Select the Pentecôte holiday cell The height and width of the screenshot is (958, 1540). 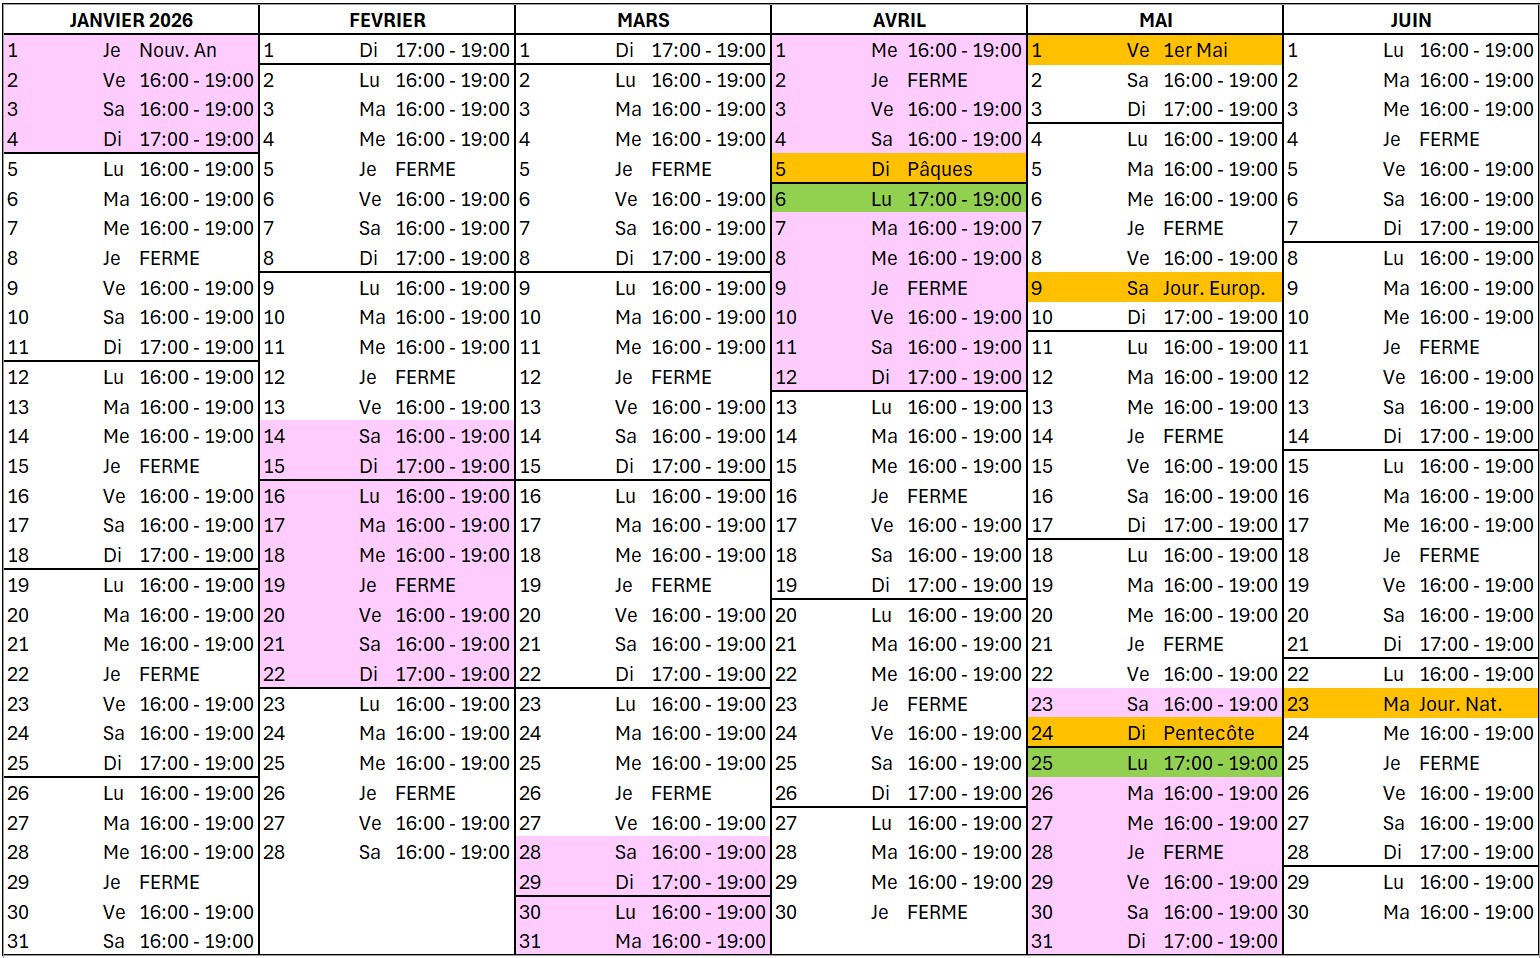tap(1208, 733)
